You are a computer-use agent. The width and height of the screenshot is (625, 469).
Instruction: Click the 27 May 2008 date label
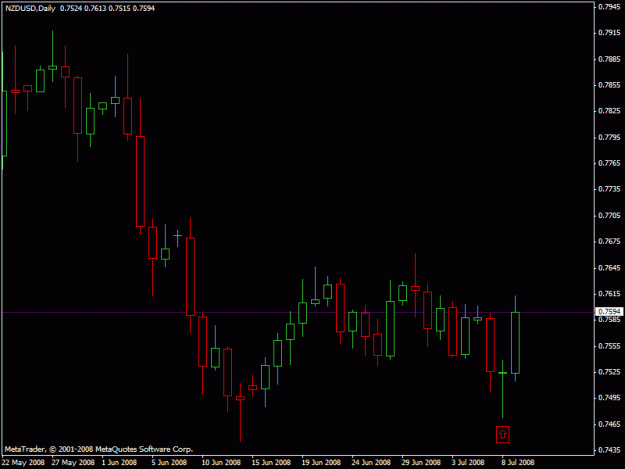coord(73,462)
